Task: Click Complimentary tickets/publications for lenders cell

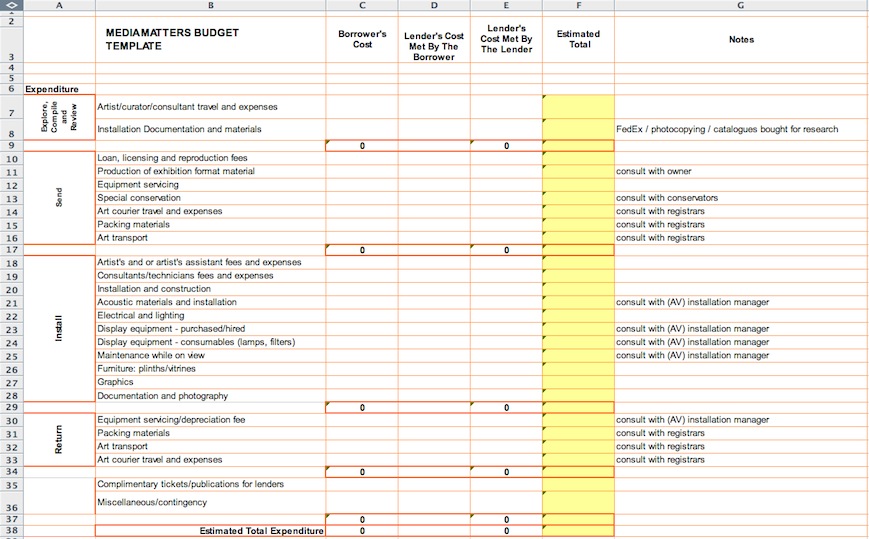Action: pyautogui.click(x=211, y=484)
